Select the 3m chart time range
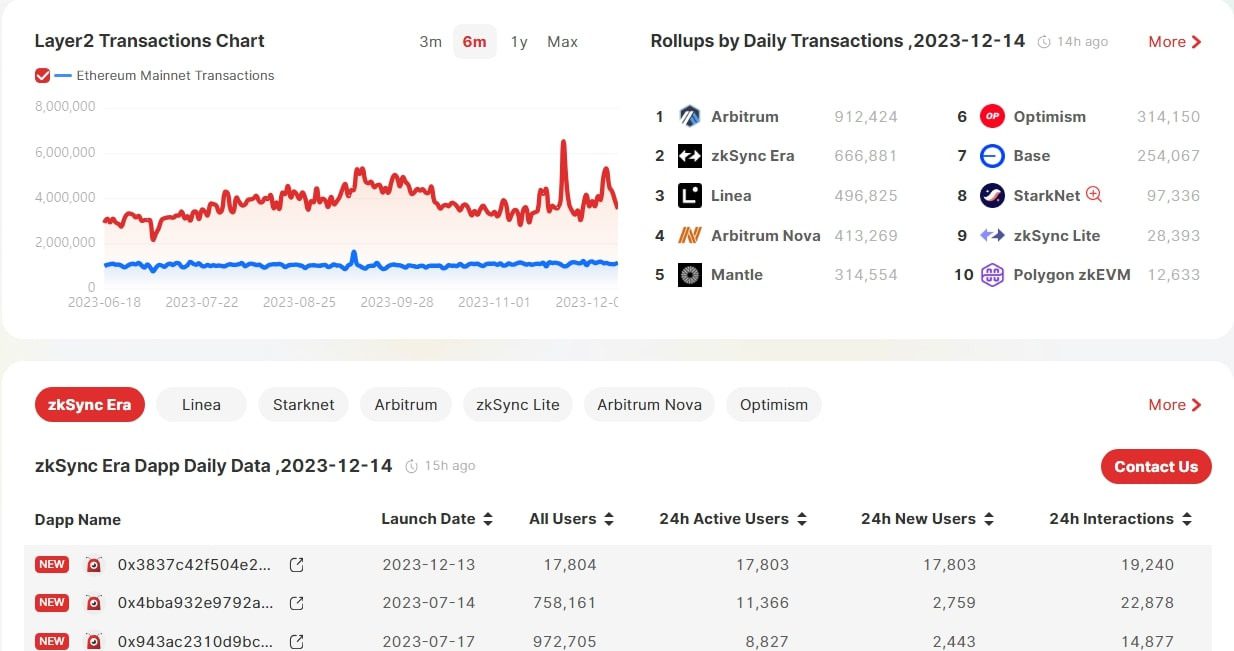 pos(430,42)
